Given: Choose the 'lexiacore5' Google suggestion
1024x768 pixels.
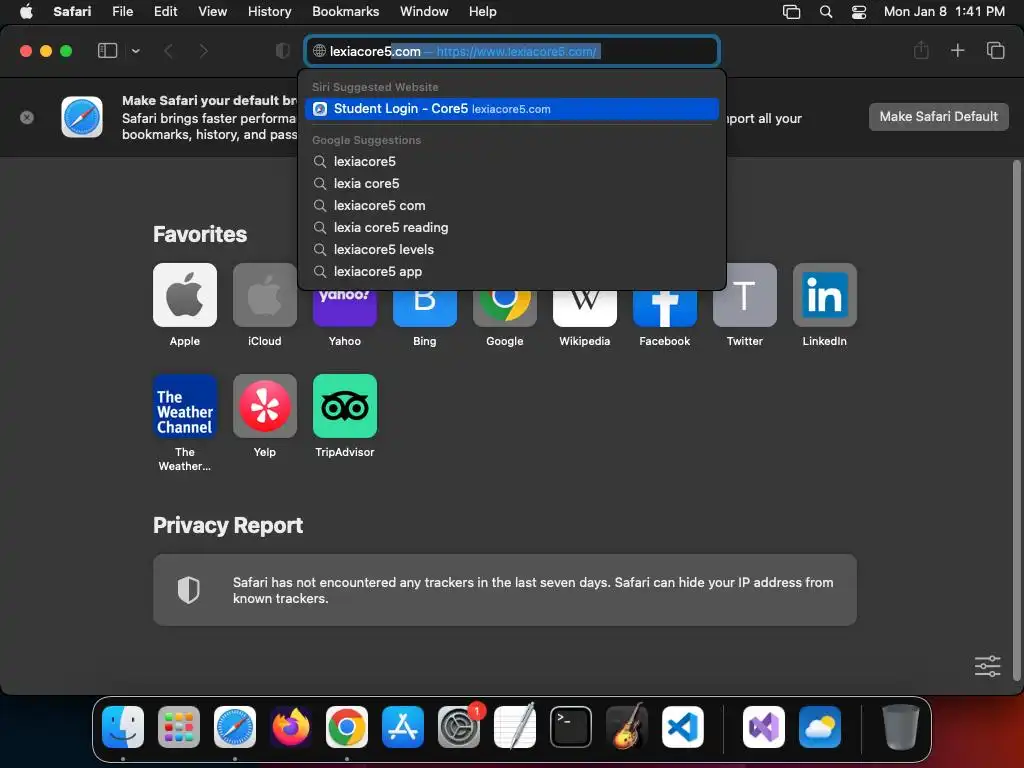Looking at the screenshot, I should pyautogui.click(x=512, y=161).
